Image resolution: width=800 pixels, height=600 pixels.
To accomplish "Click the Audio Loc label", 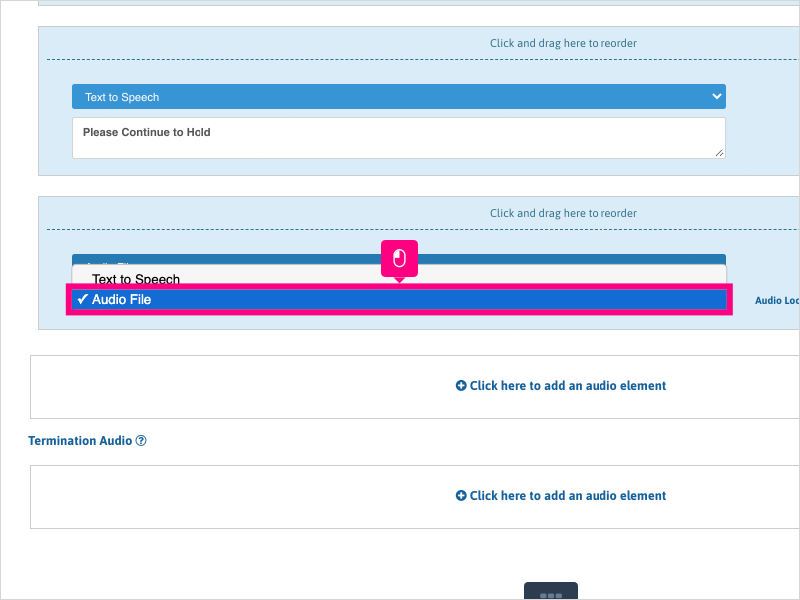I will click(777, 301).
